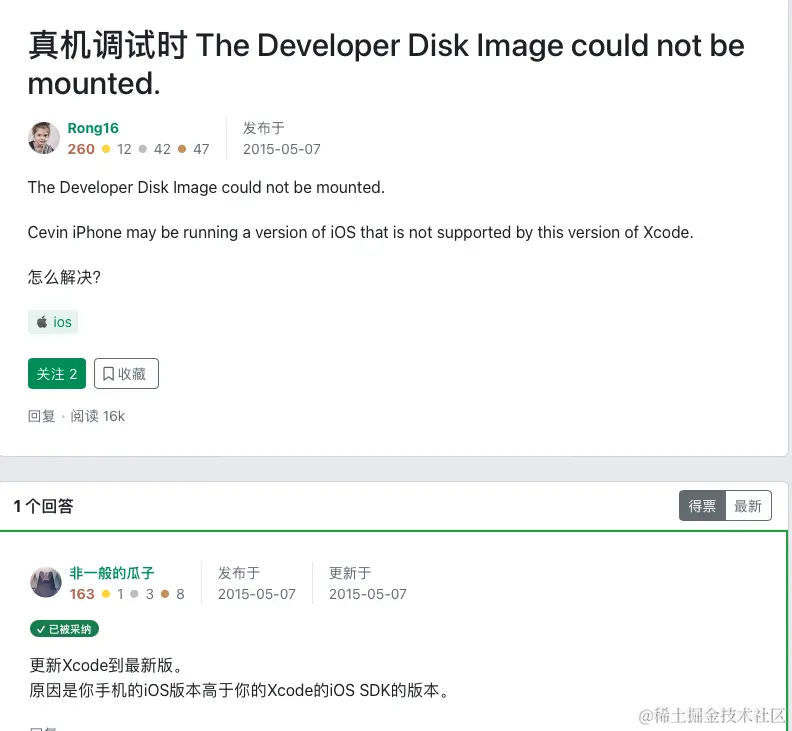Image resolution: width=792 pixels, height=731 pixels.
Task: Click the answer's 更新于 2015-05-07 date
Action: [x=368, y=594]
